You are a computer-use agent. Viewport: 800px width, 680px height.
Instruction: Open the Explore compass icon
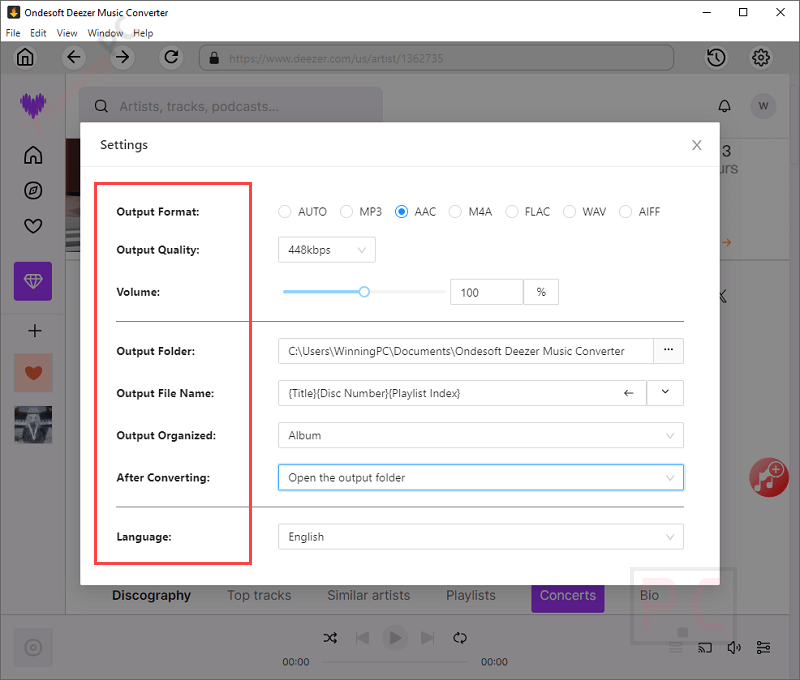[x=33, y=191]
